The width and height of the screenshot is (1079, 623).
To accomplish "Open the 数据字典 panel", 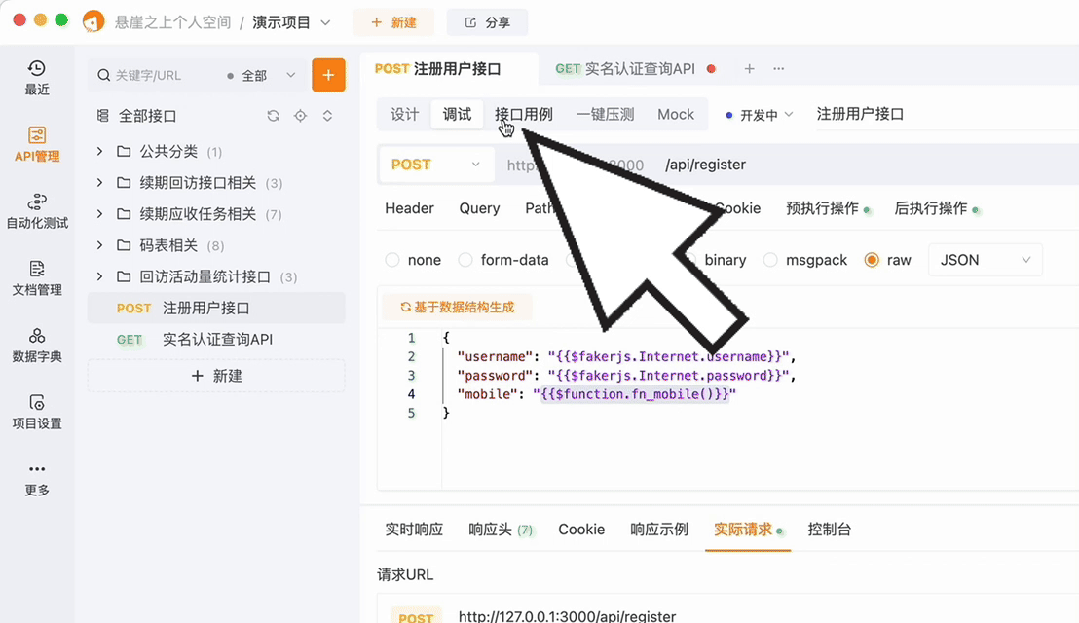I will (36, 347).
